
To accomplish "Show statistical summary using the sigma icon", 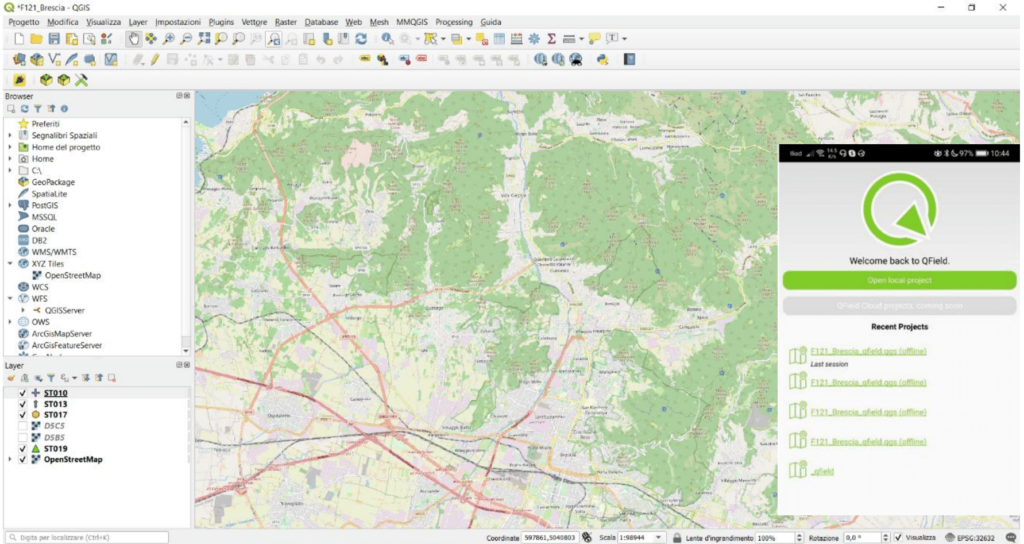I will [x=551, y=39].
